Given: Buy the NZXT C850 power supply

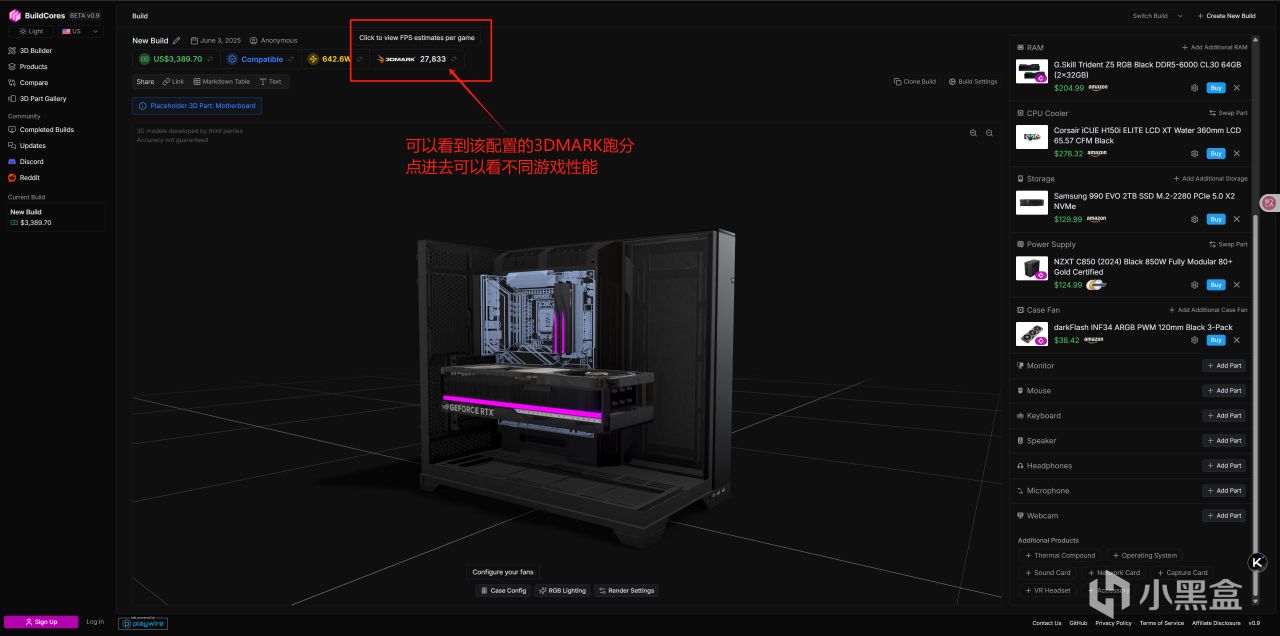Looking at the screenshot, I should [x=1216, y=285].
